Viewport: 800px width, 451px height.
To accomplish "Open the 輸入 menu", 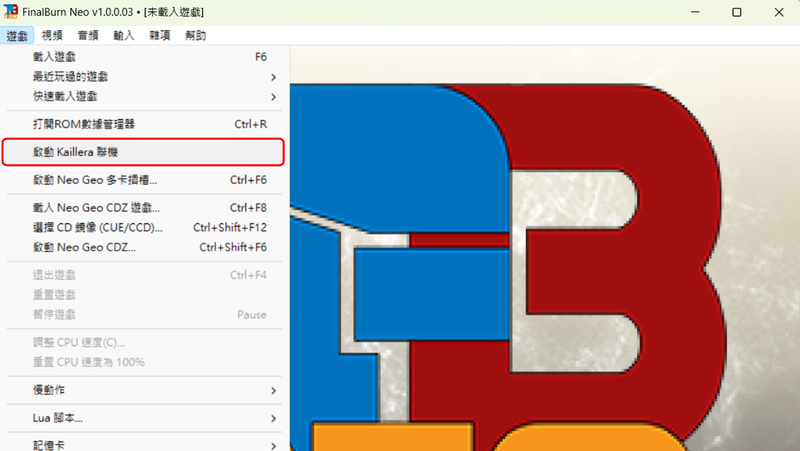I will [123, 35].
